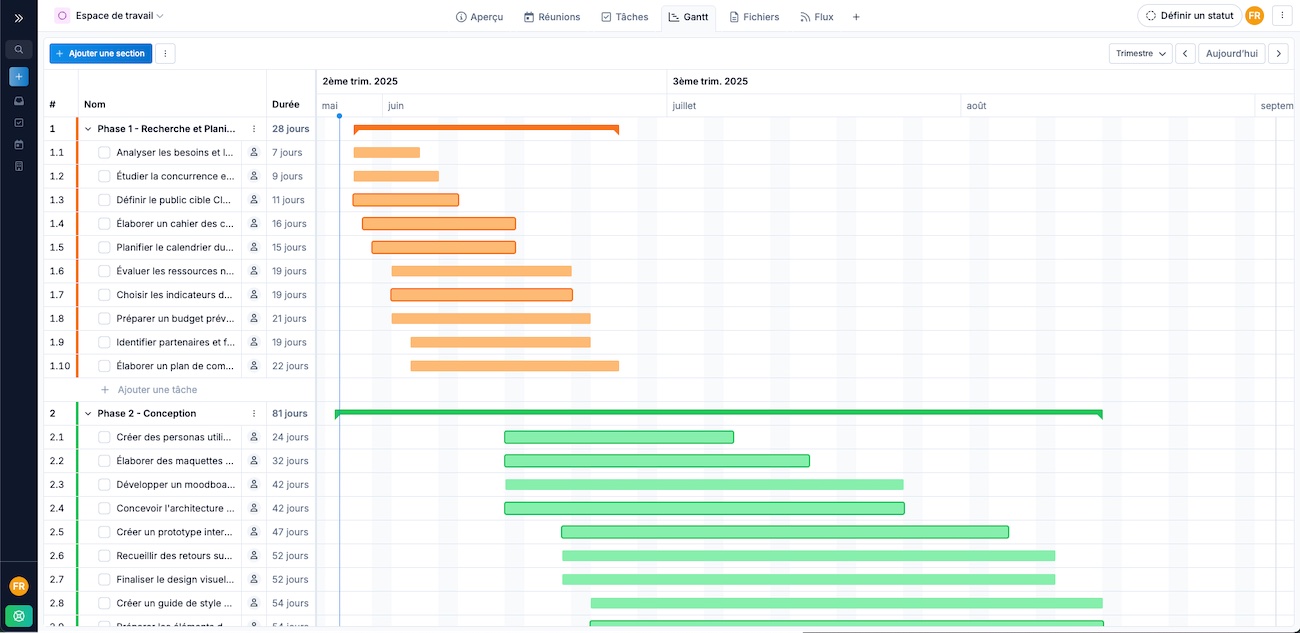
Task: Open the green help lifebuoy icon
Action: tap(19, 616)
